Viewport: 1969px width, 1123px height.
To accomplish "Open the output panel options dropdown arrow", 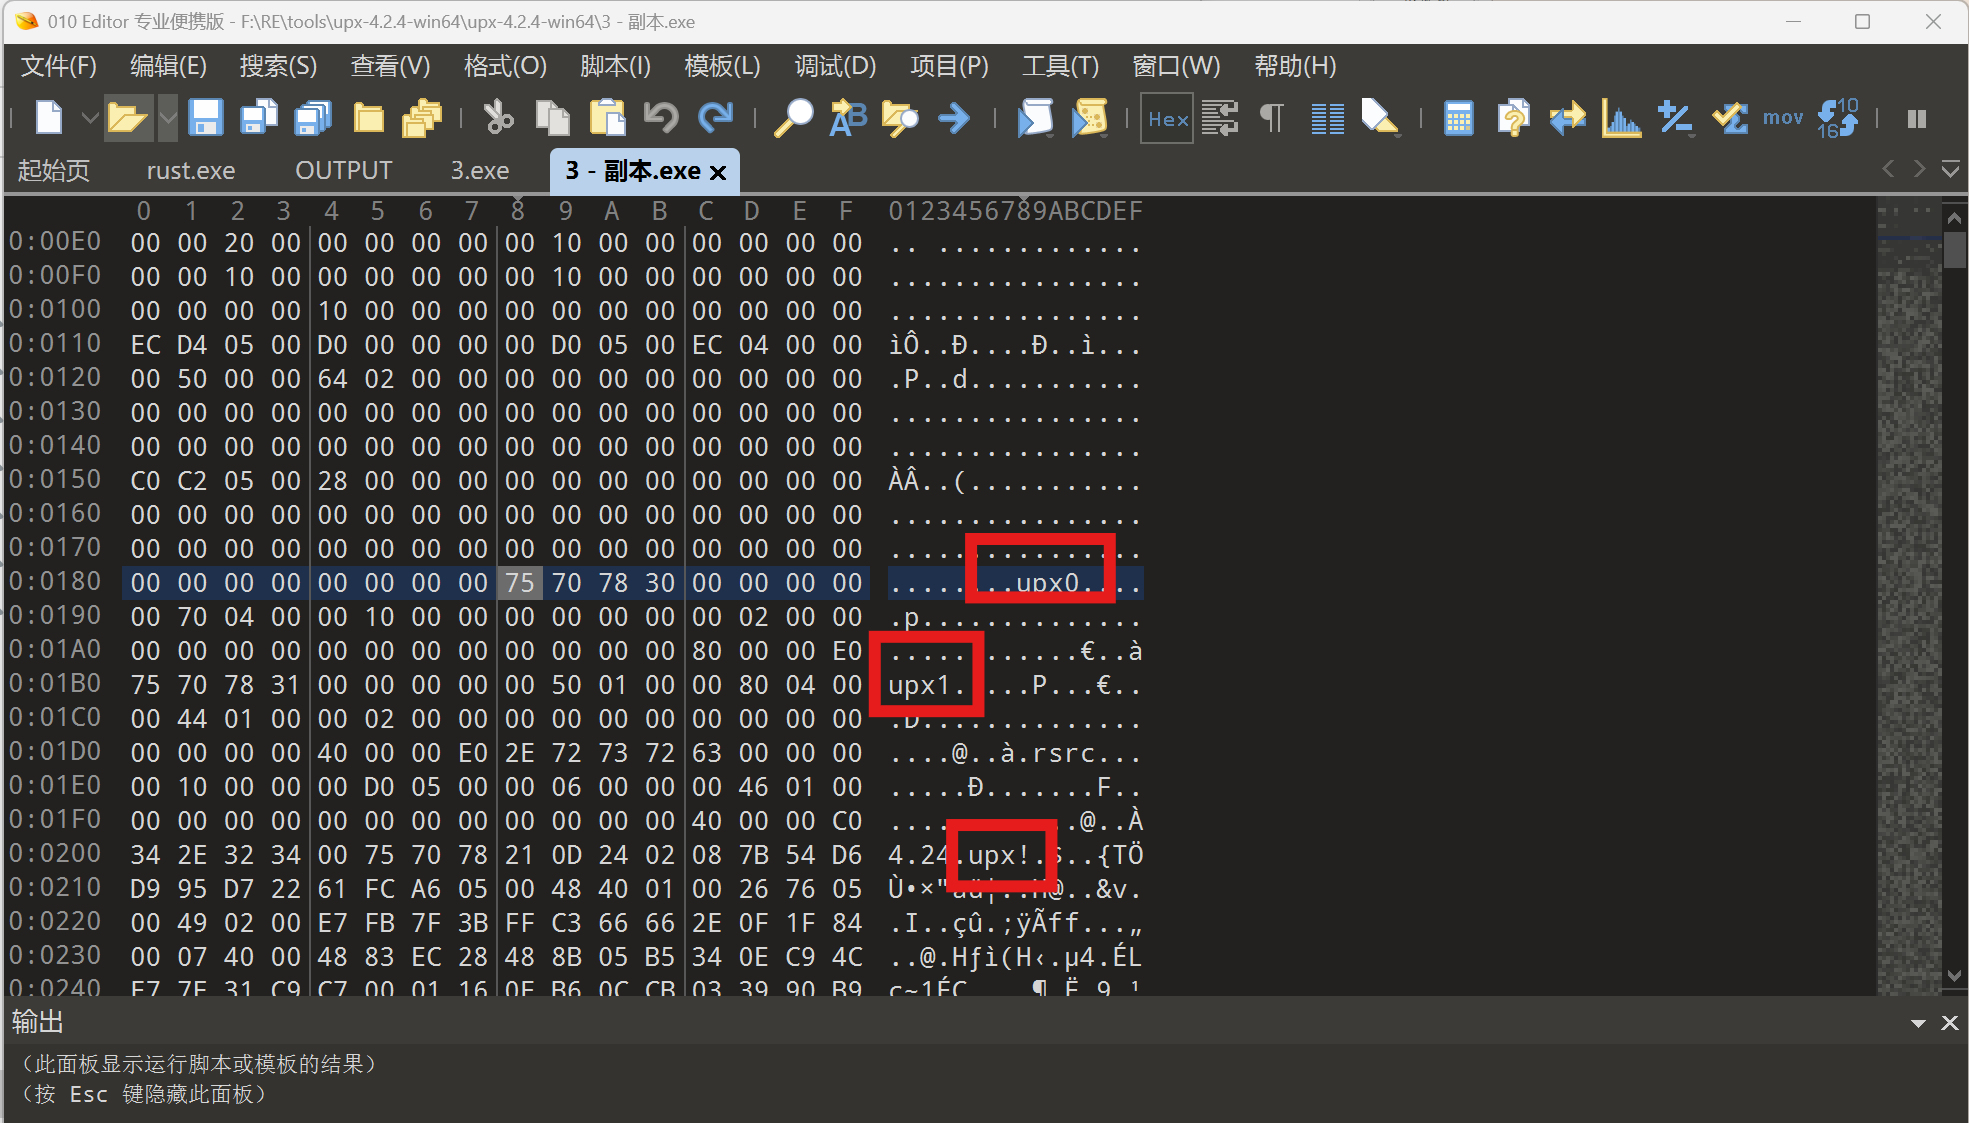I will coord(1917,1022).
